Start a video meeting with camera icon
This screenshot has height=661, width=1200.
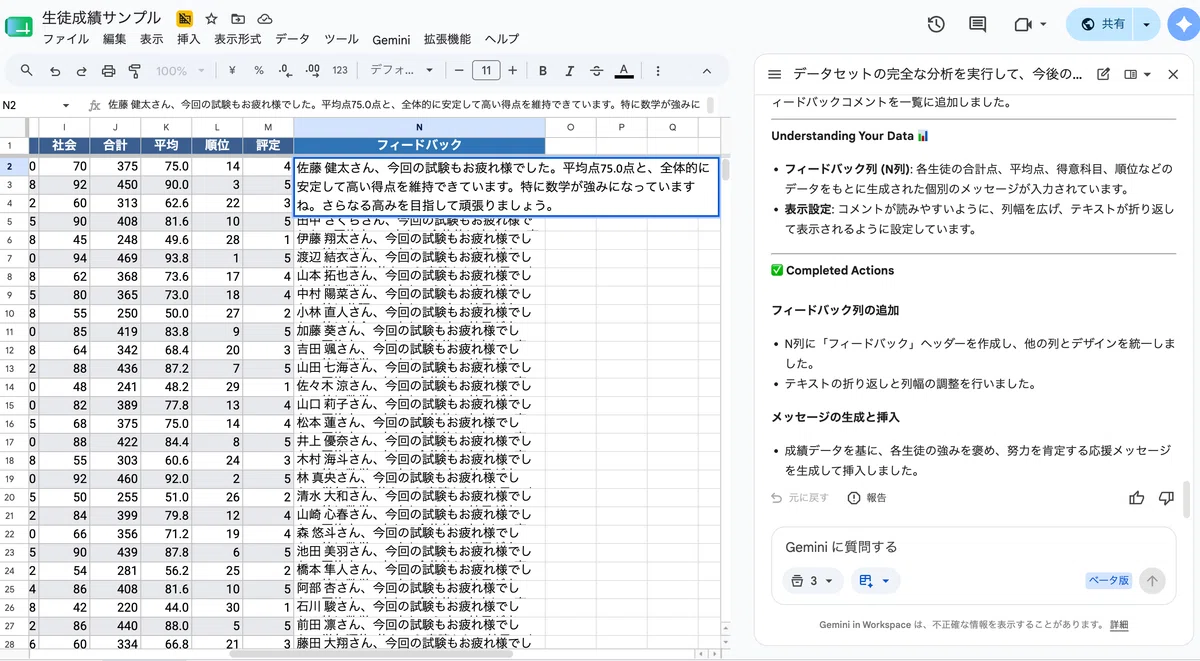[1023, 24]
